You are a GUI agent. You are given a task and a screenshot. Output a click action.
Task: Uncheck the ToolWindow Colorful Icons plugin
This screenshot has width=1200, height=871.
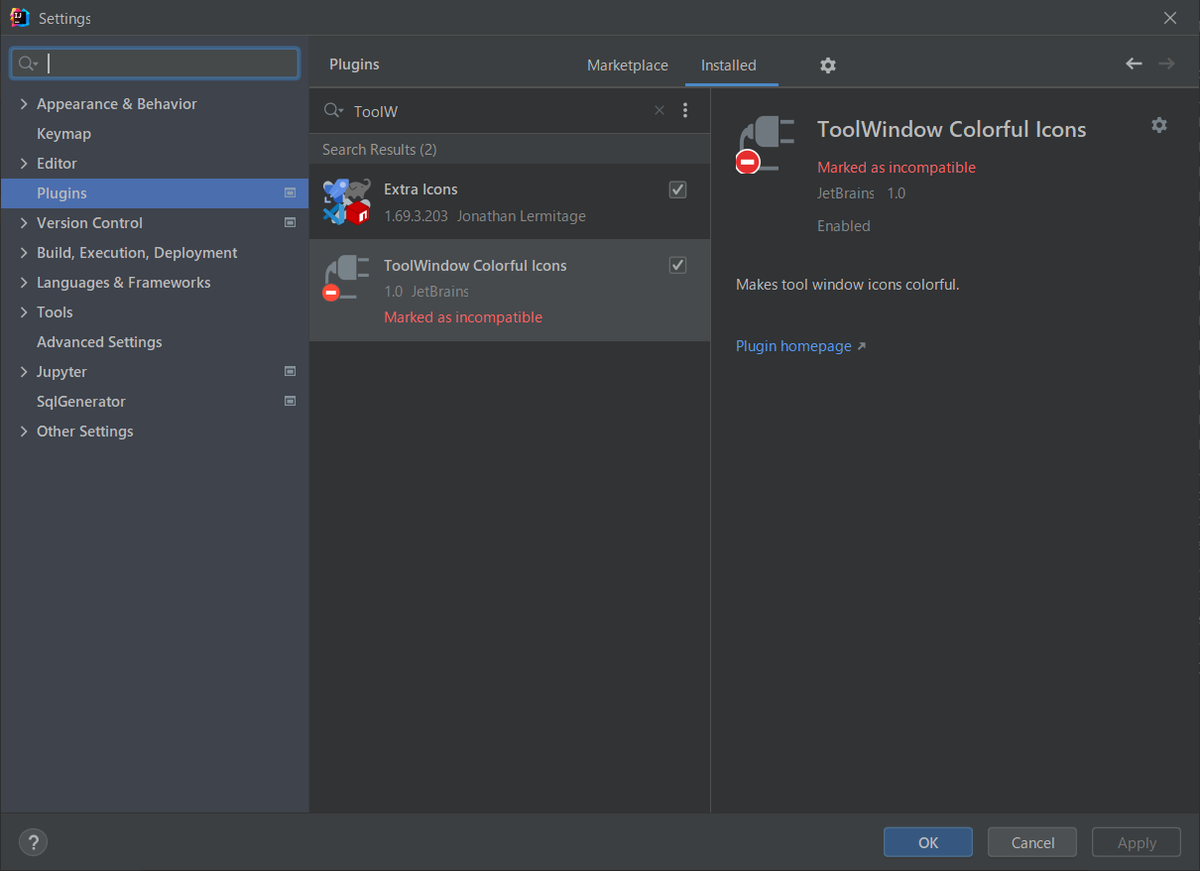(x=678, y=265)
